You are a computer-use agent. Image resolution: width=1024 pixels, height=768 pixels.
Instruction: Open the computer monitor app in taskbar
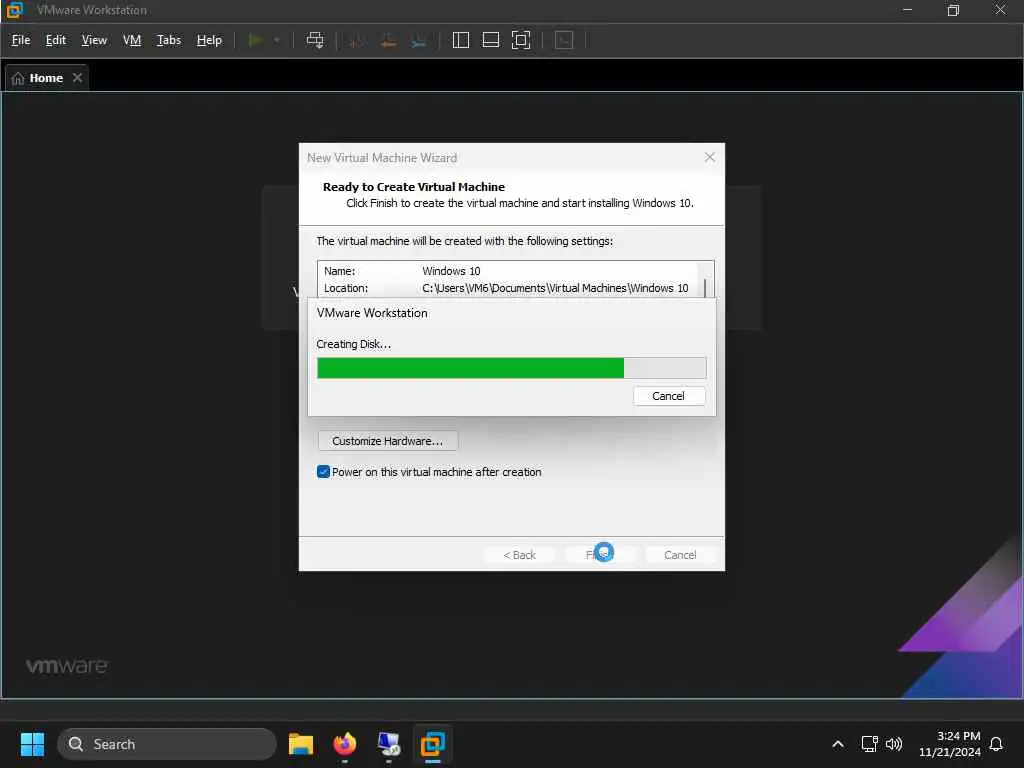pos(389,744)
